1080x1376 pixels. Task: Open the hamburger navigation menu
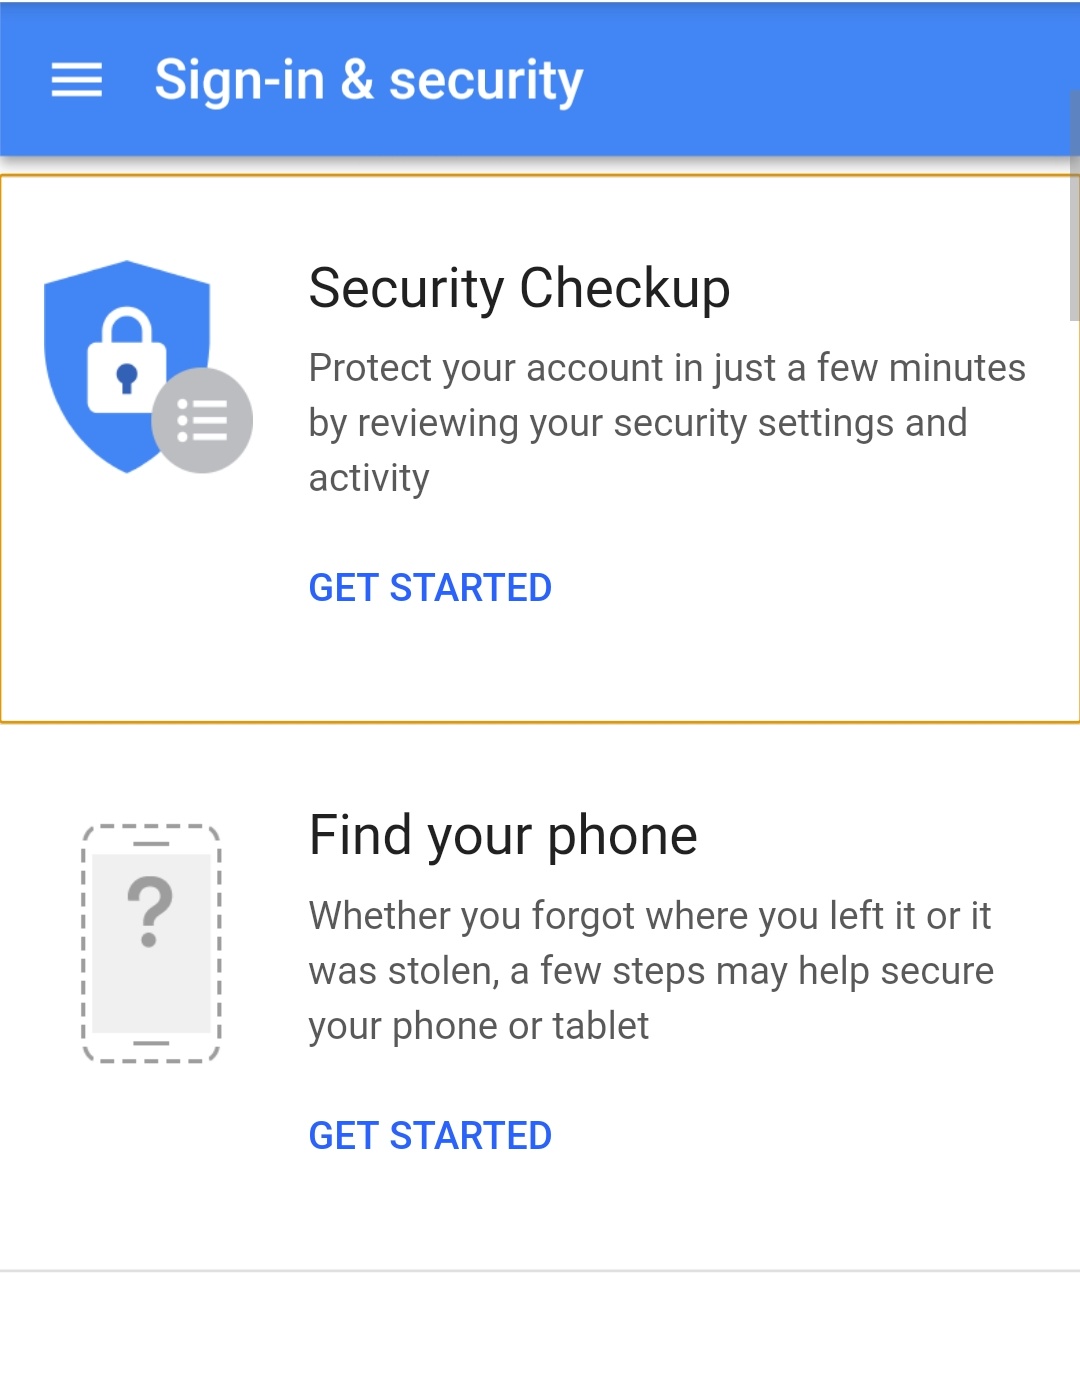(77, 80)
